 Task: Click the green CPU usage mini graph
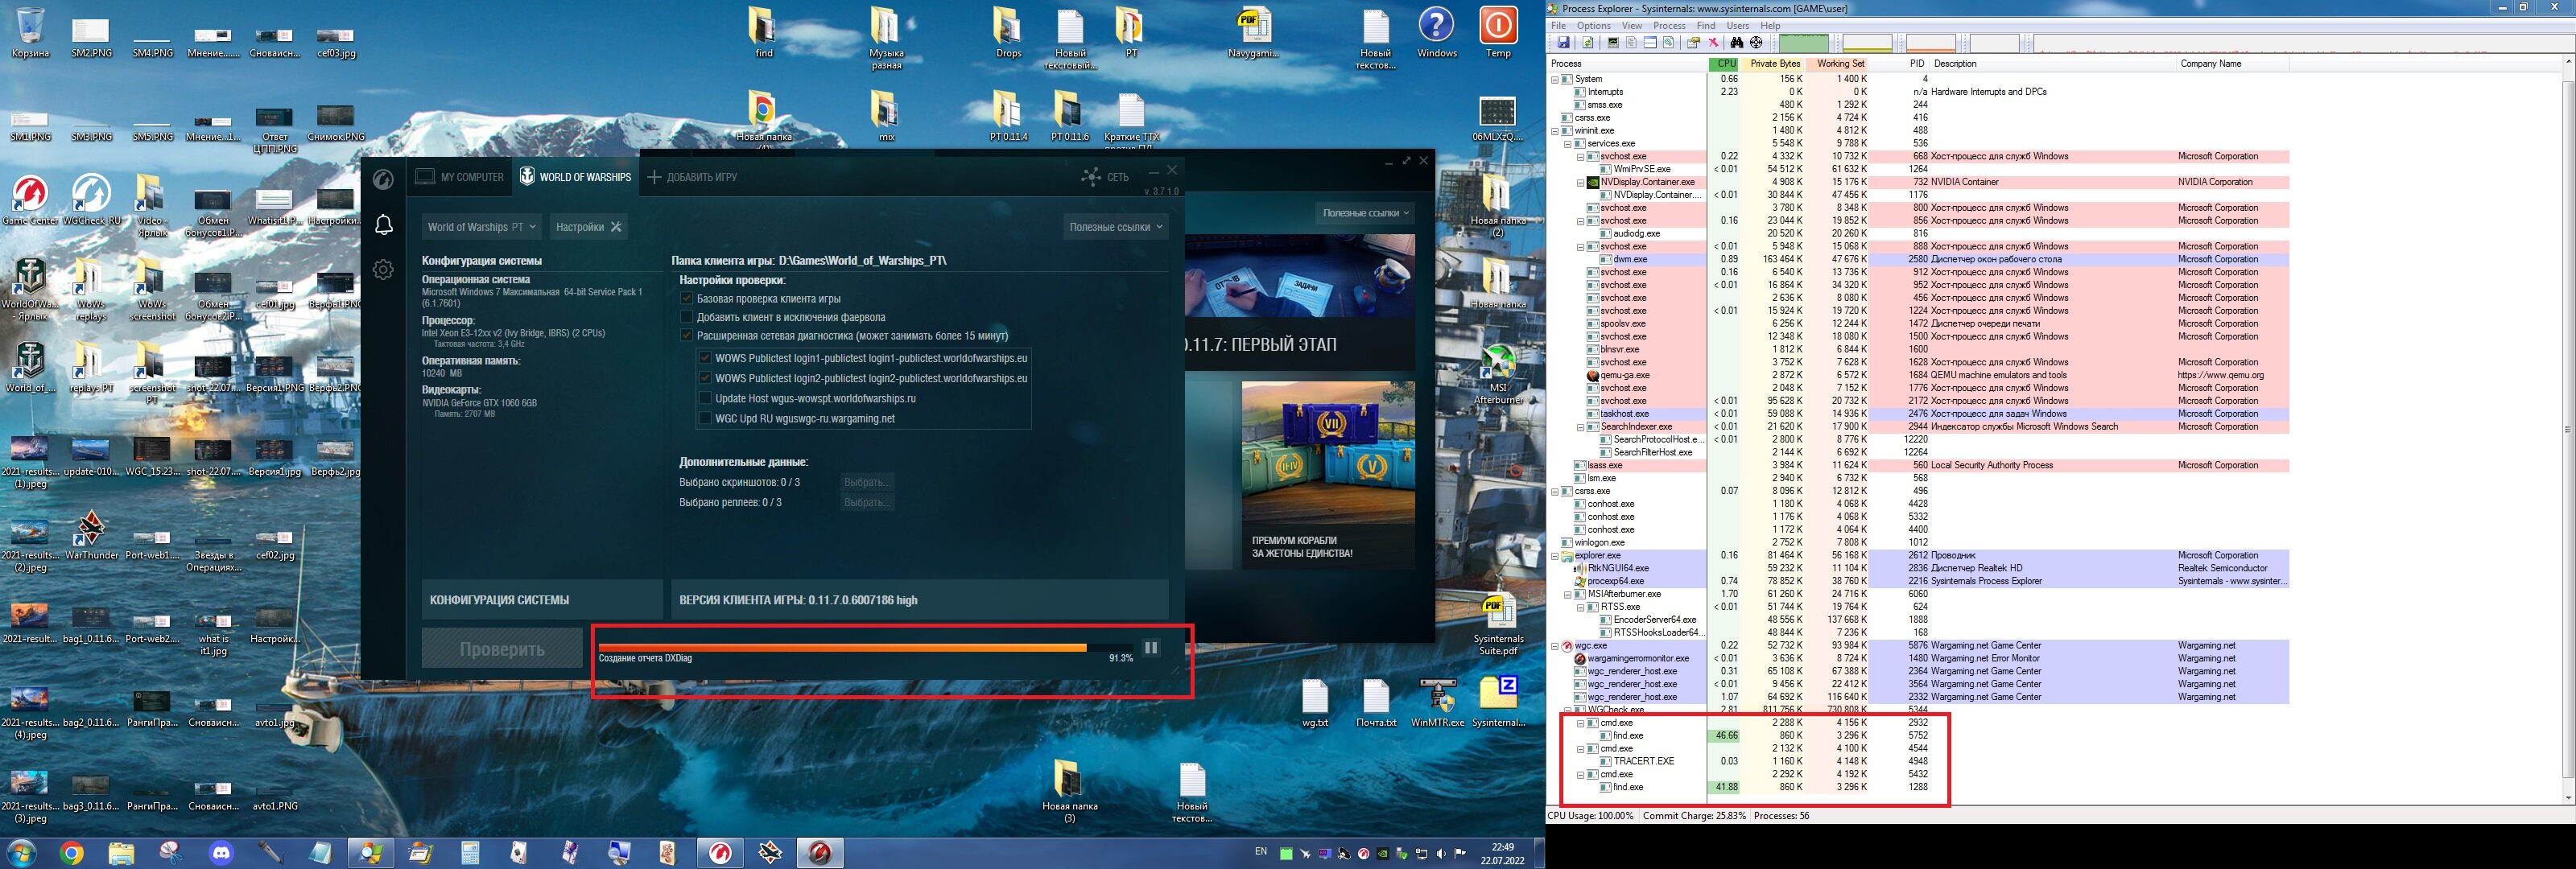pos(1803,43)
